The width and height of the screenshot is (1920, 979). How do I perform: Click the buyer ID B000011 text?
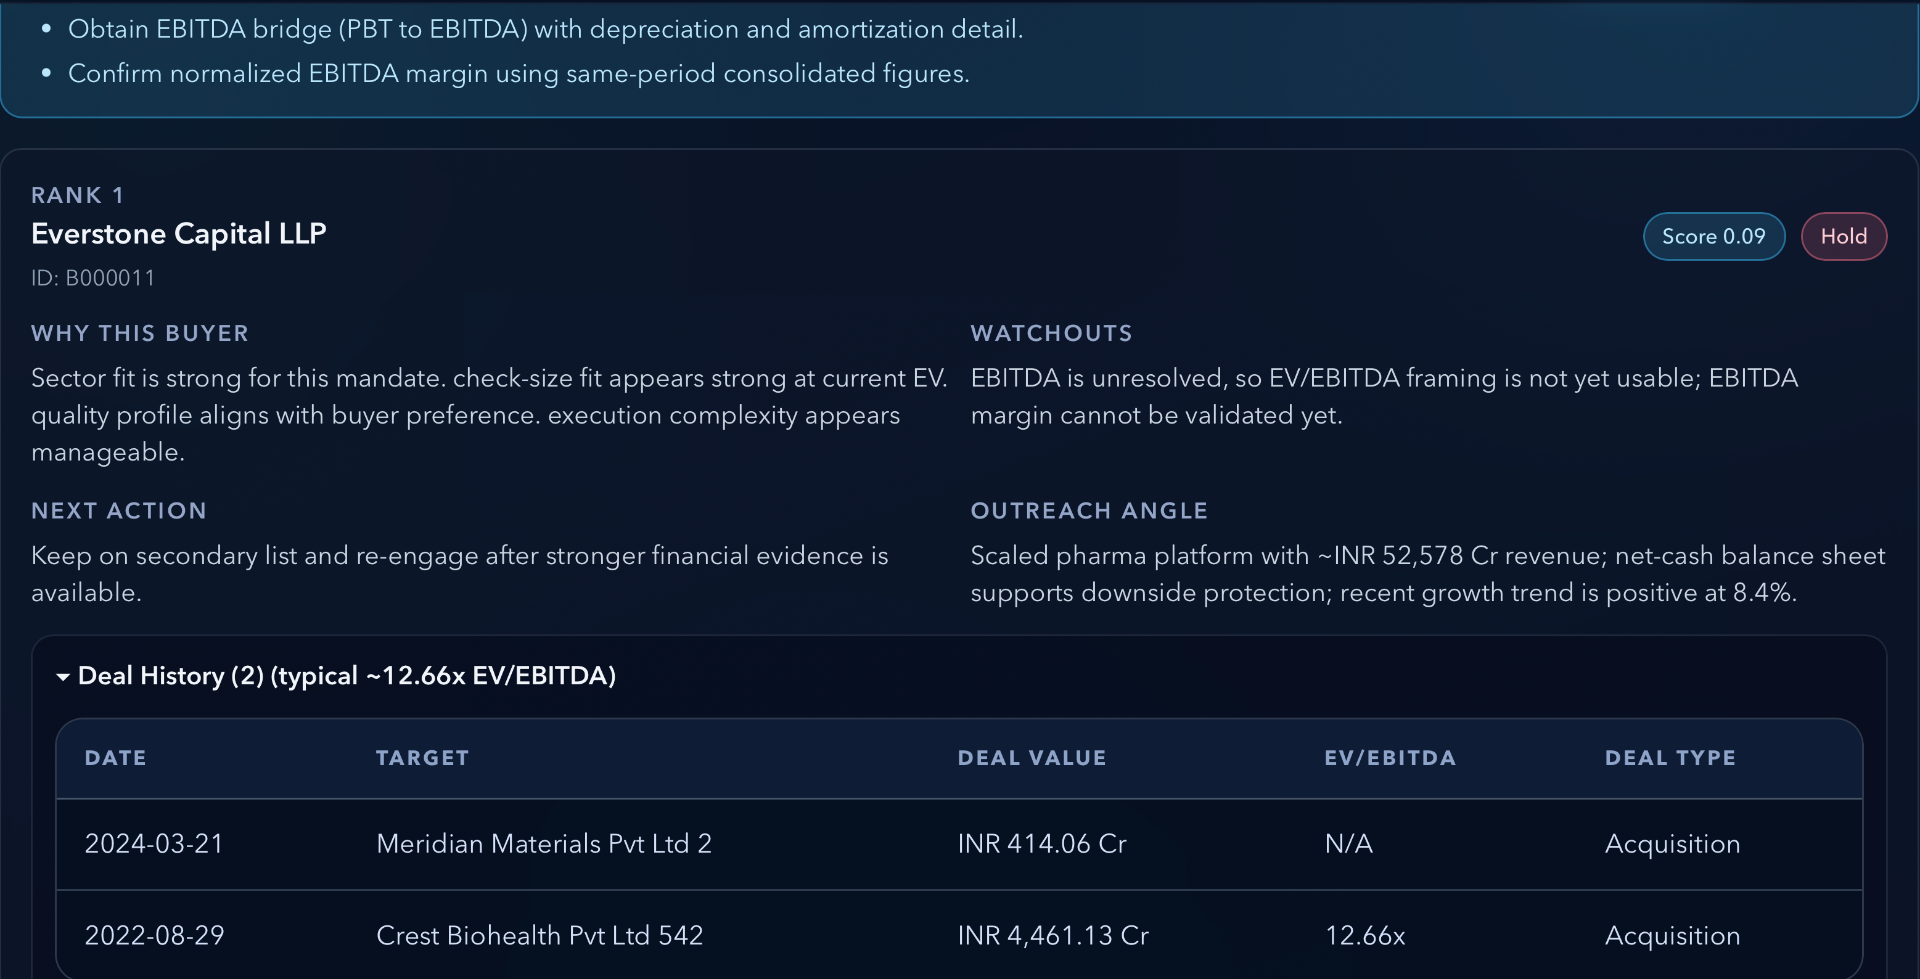click(x=93, y=278)
